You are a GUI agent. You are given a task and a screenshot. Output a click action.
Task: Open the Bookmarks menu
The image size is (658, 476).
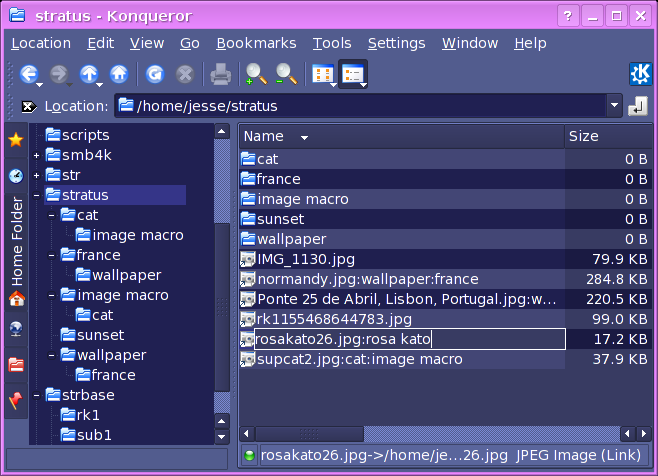pos(256,43)
